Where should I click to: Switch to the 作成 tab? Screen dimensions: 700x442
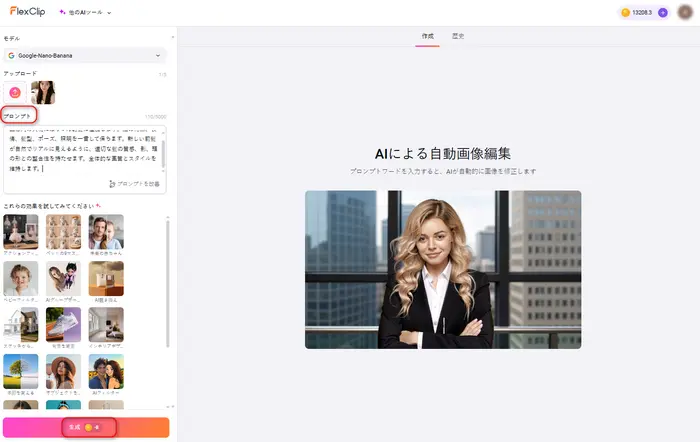(x=428, y=36)
